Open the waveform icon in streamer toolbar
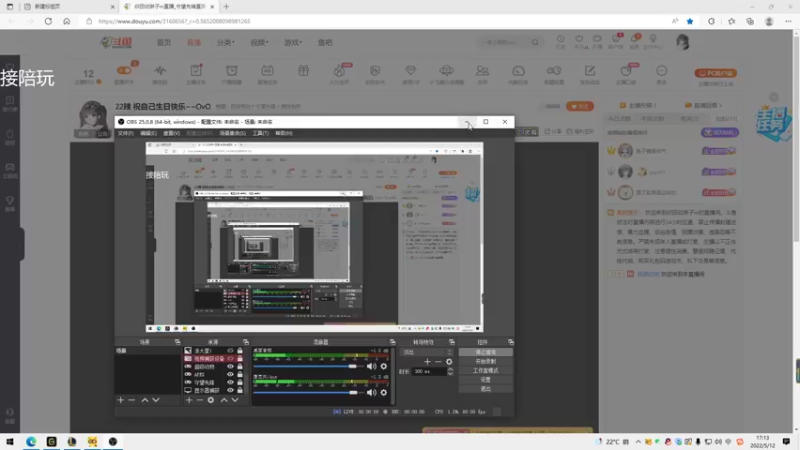The image size is (800, 450). point(160,70)
